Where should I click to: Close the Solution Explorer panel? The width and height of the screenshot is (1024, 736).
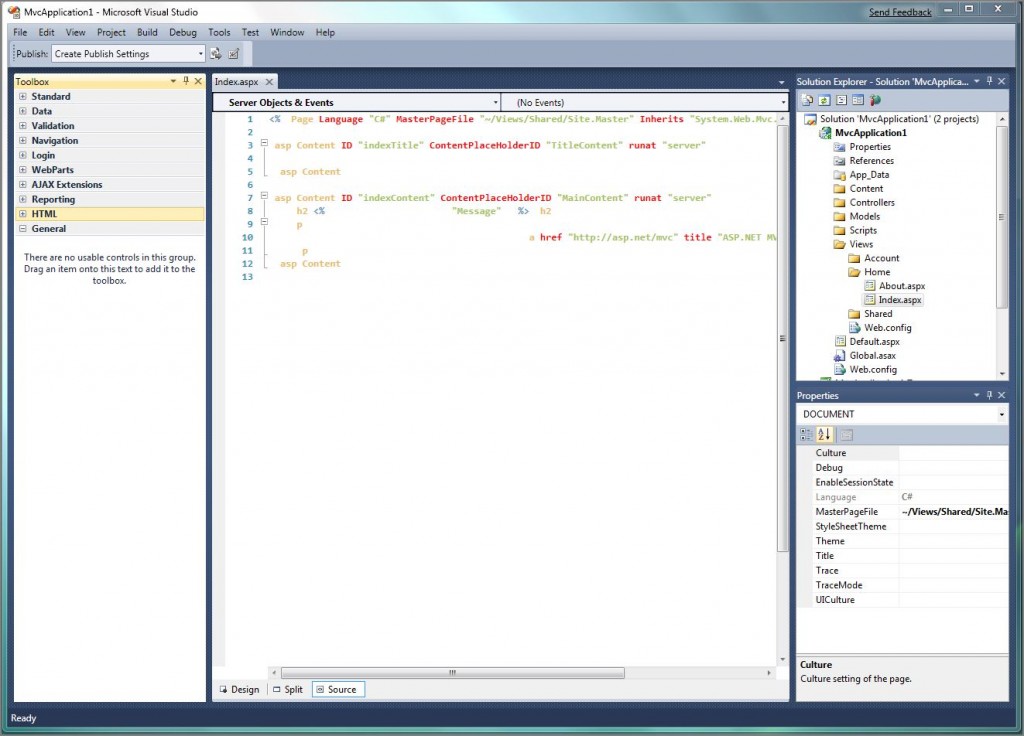1002,81
